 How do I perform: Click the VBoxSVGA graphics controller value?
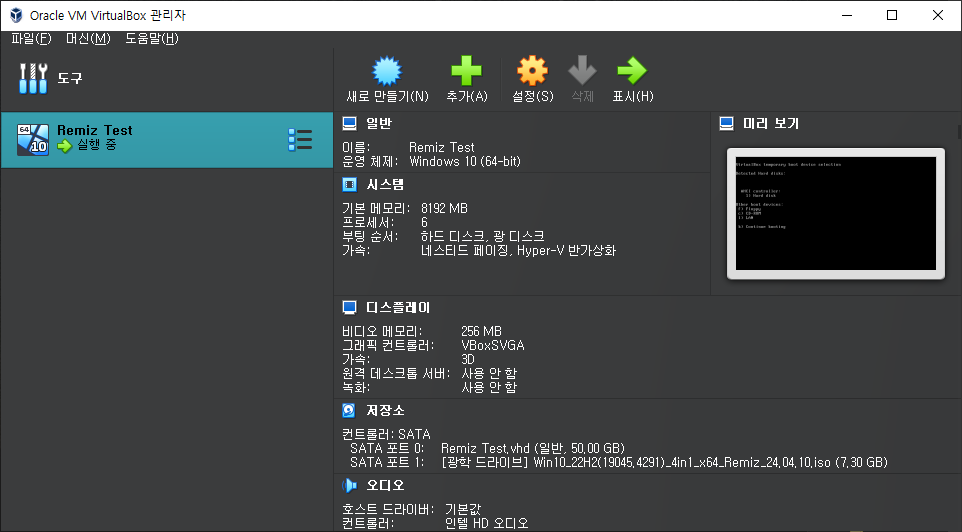click(x=493, y=345)
